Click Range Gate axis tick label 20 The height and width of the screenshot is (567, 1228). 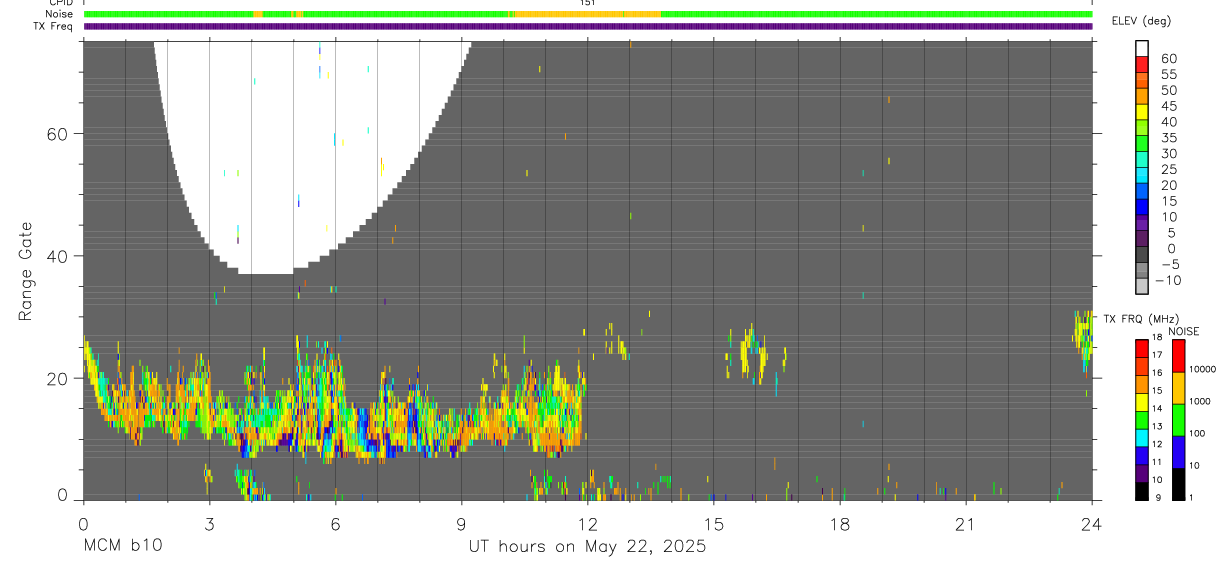click(56, 378)
